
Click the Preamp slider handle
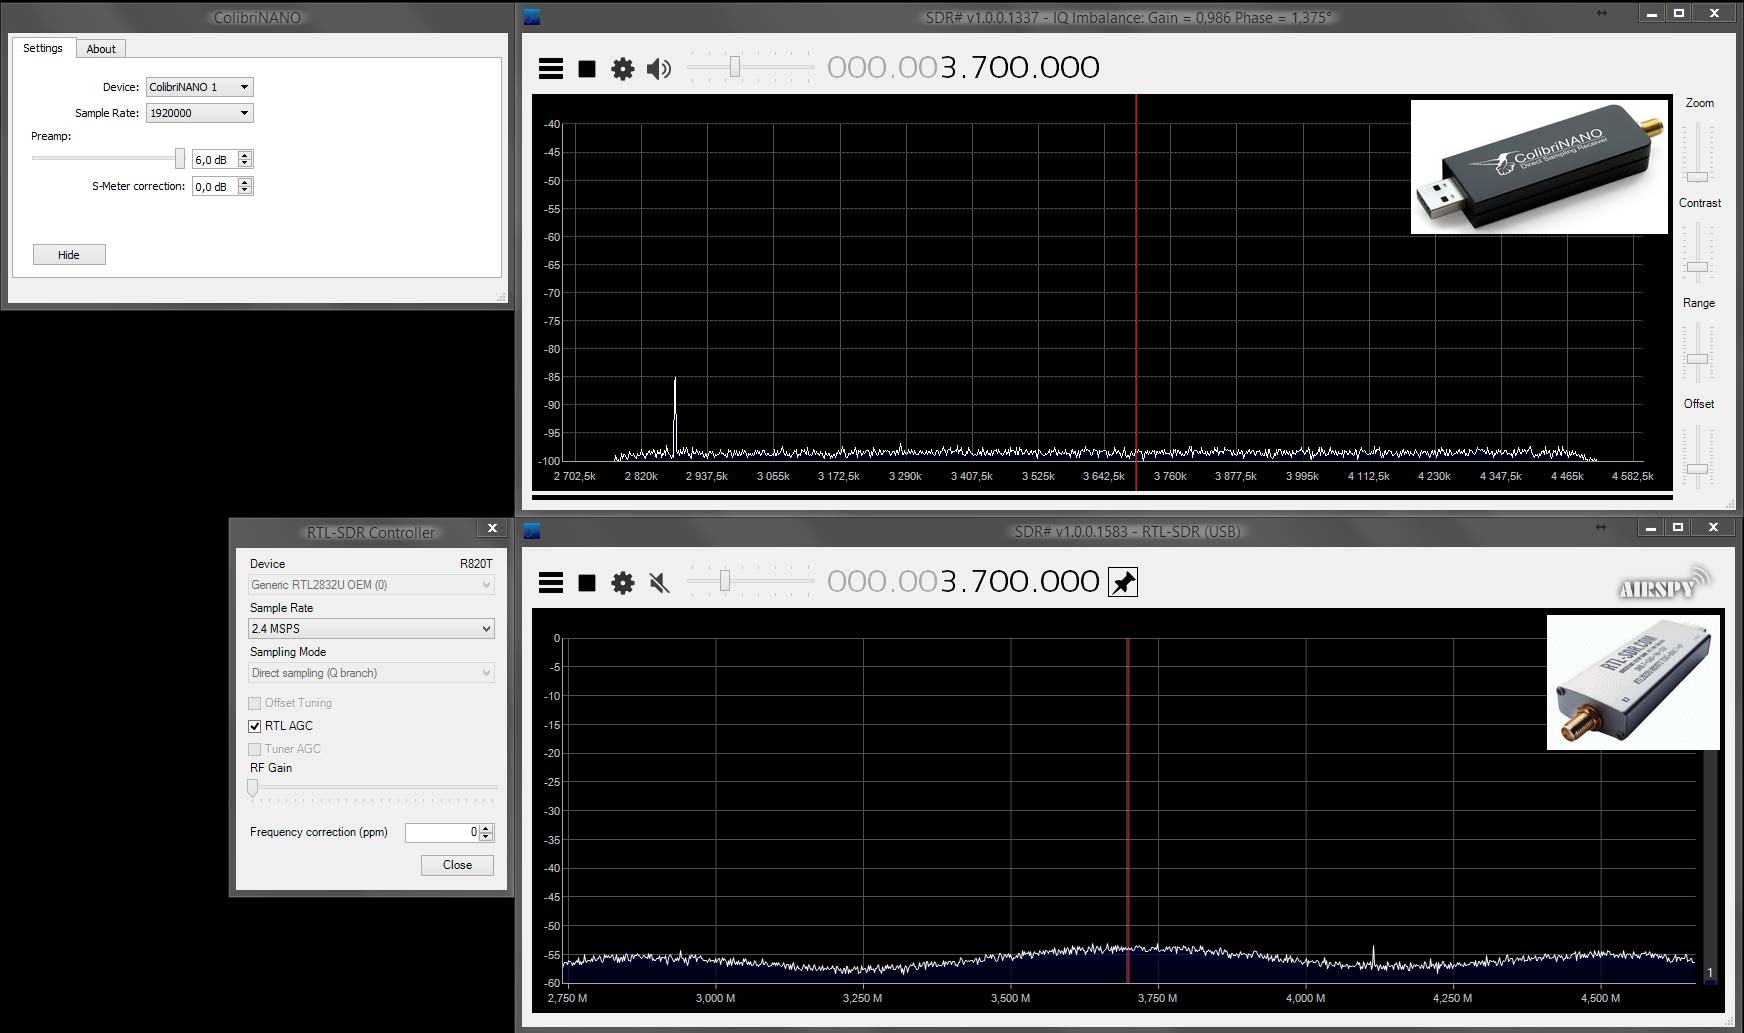[x=180, y=158]
